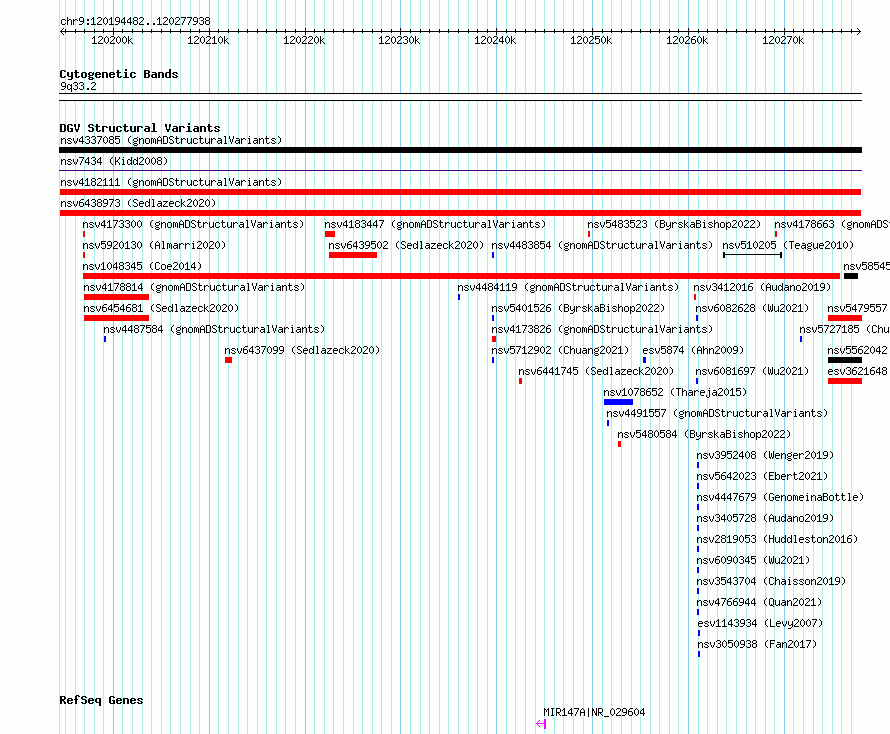Click nsv5479557 red variant bar
Viewport: 890px width, 734px height.
click(x=845, y=318)
